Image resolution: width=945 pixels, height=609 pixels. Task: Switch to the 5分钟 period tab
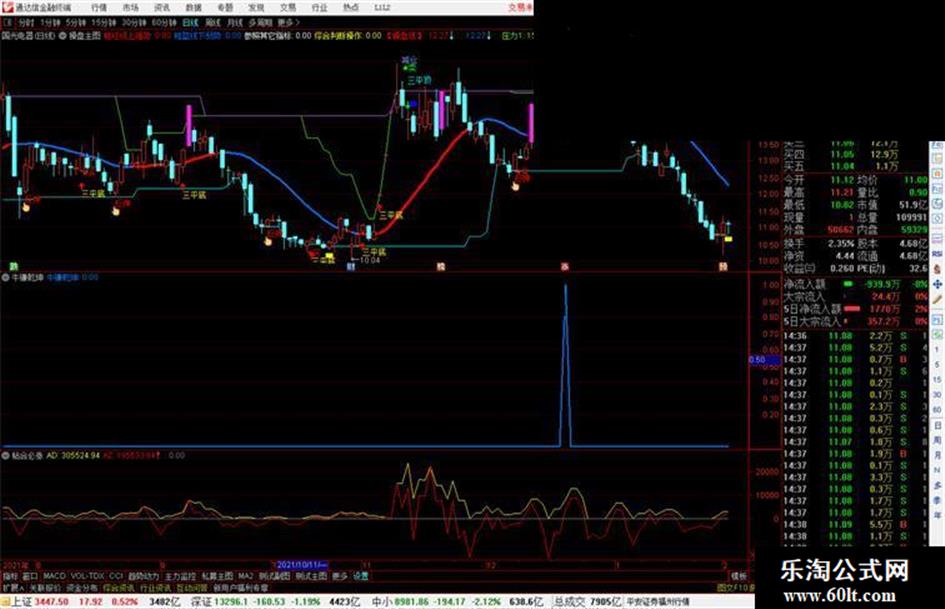(76, 22)
